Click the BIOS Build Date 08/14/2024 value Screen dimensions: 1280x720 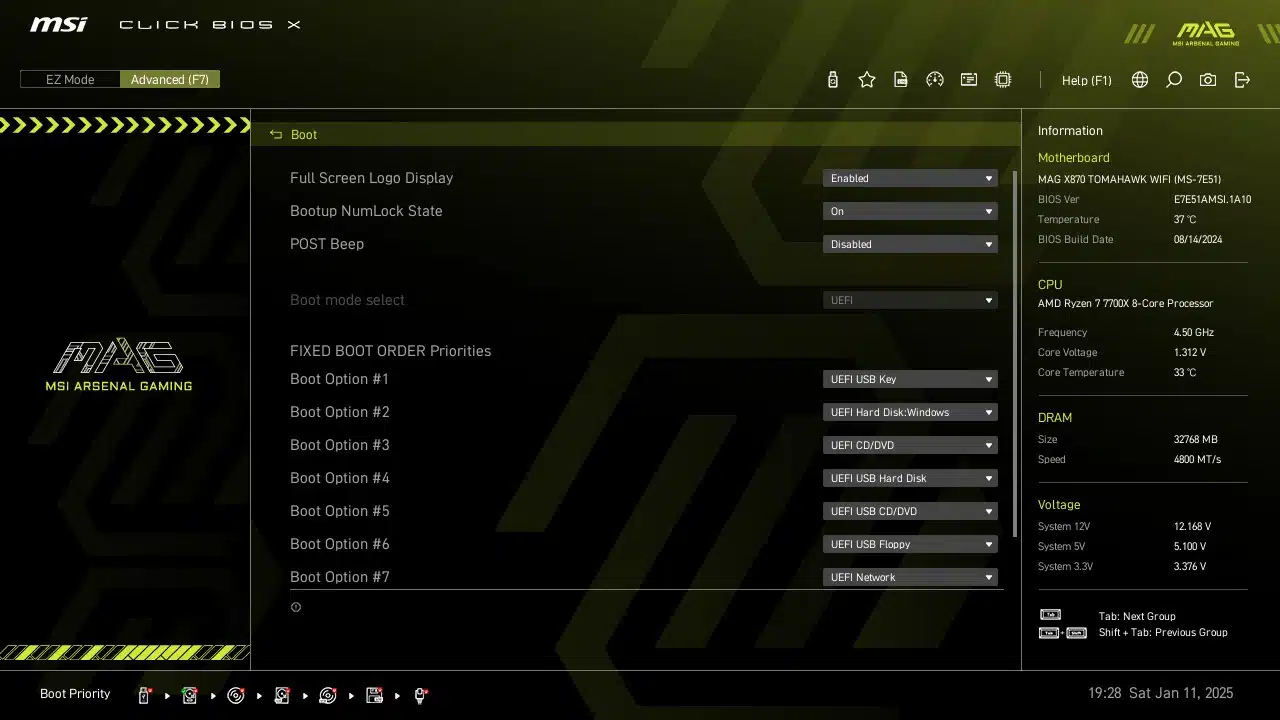pyautogui.click(x=1198, y=240)
